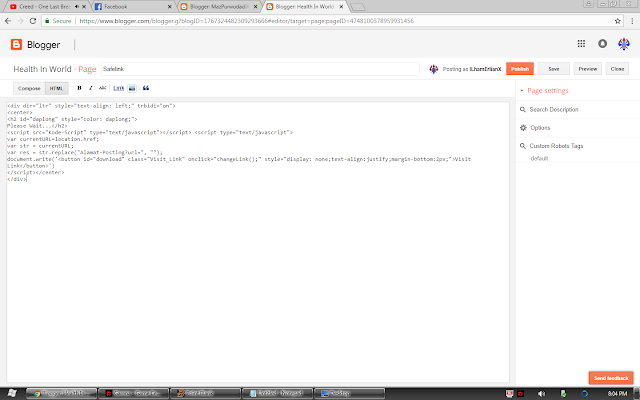Open the Chrome Blogger taskbar item
The width and height of the screenshot is (640, 400).
(62, 393)
